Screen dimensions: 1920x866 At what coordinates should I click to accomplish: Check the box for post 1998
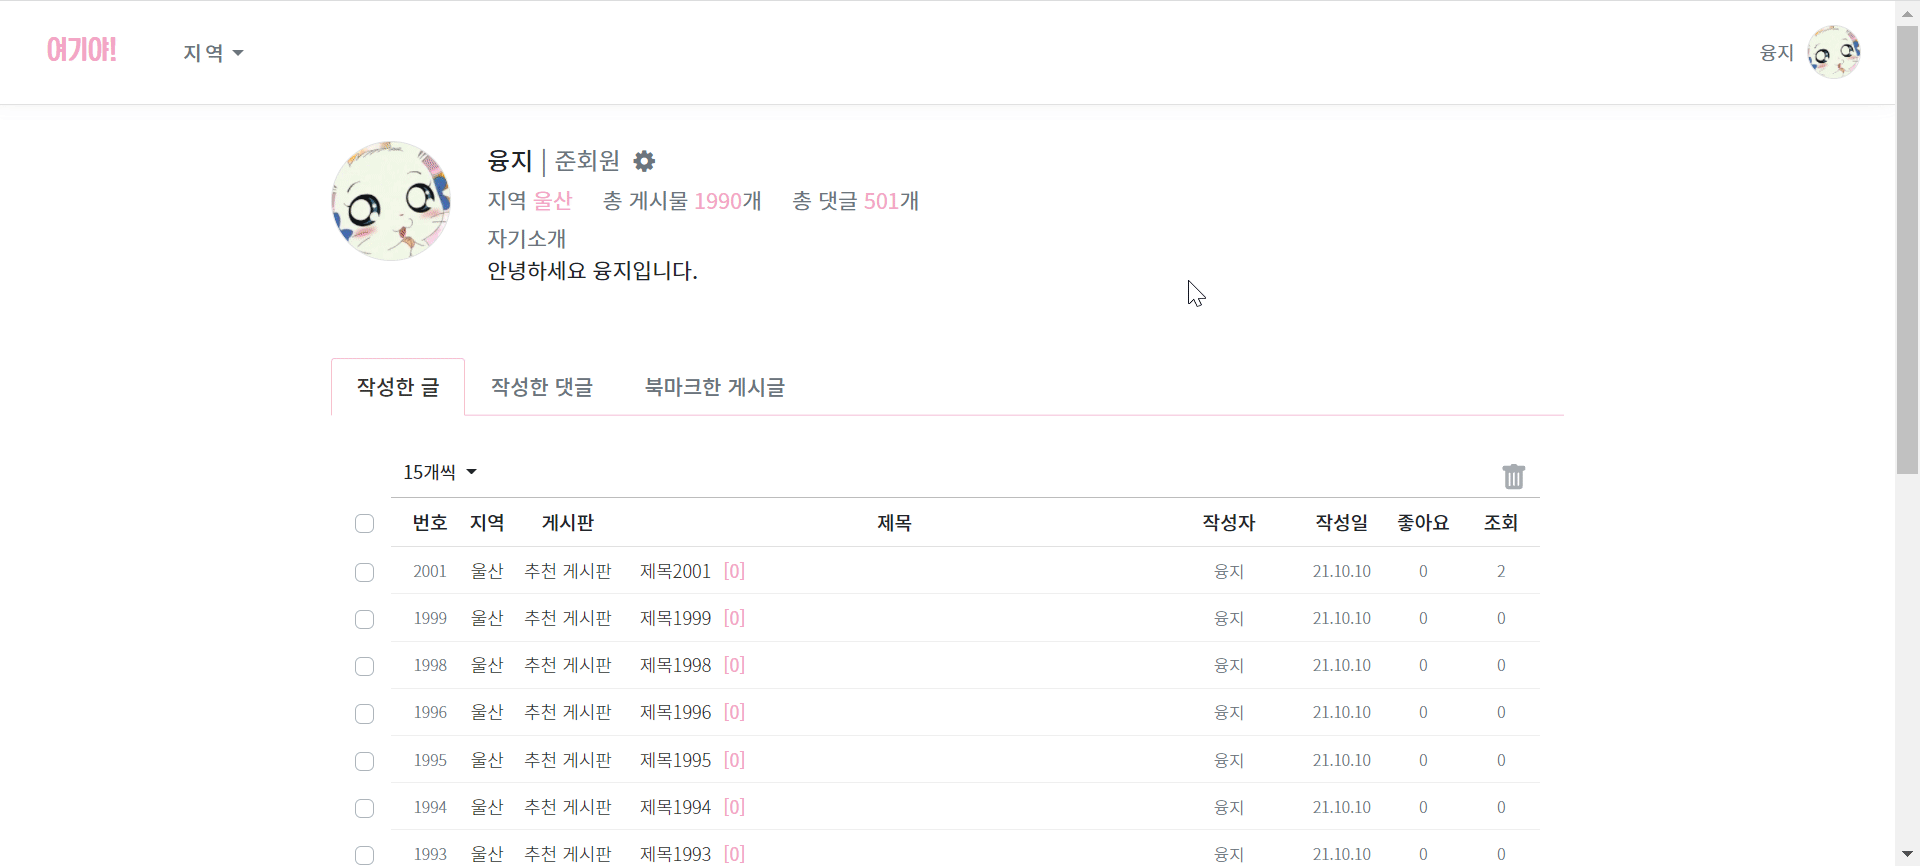point(364,666)
